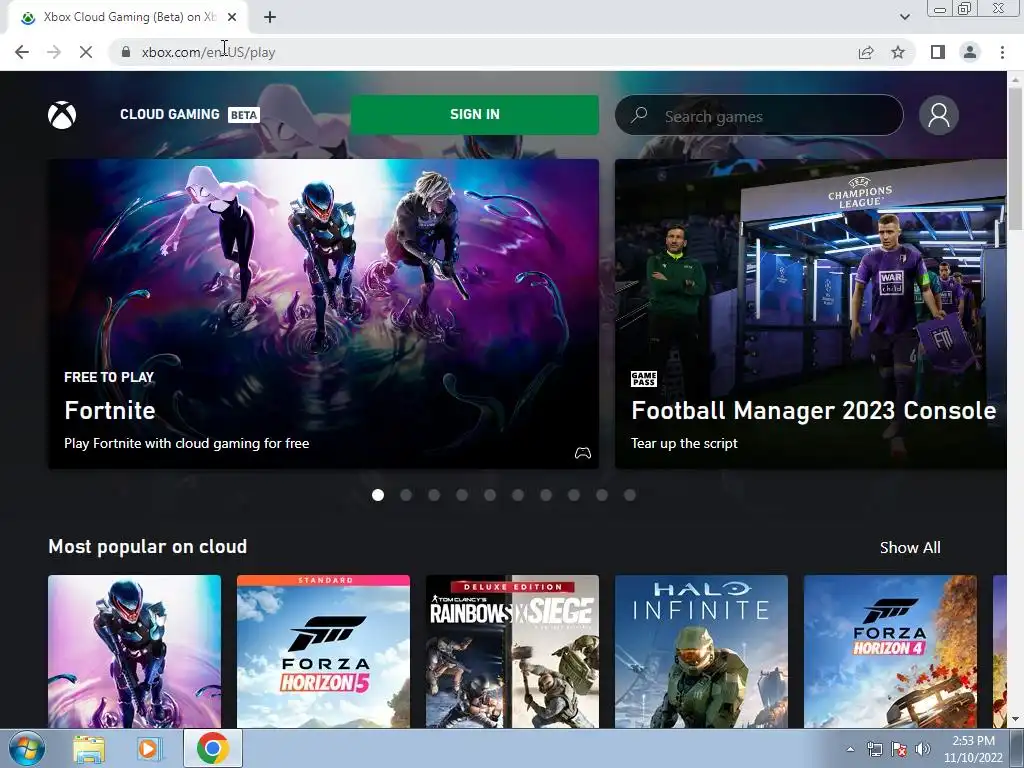Image resolution: width=1024 pixels, height=768 pixels.
Task: Click the page vertical scrollbar thumb
Action: [1015, 158]
